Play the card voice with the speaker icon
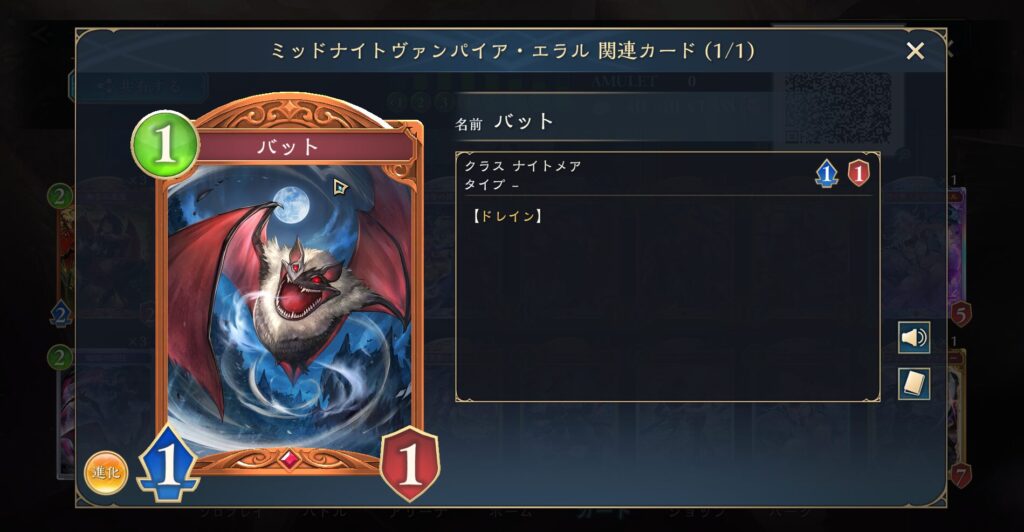The height and width of the screenshot is (532, 1024). [x=914, y=337]
